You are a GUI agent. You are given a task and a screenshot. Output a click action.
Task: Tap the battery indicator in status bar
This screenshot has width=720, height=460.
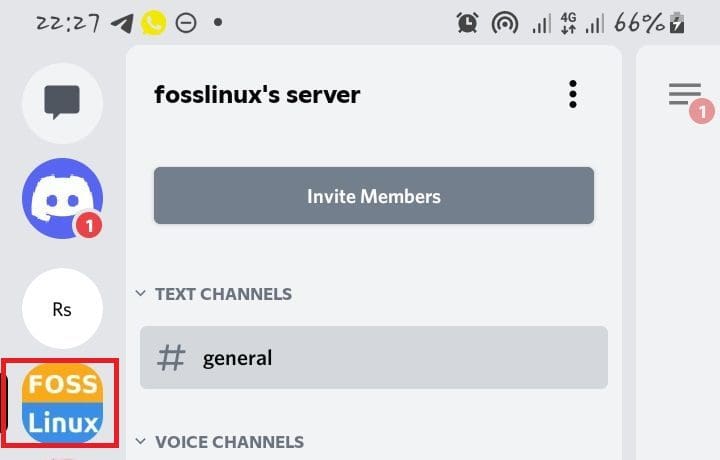677,23
